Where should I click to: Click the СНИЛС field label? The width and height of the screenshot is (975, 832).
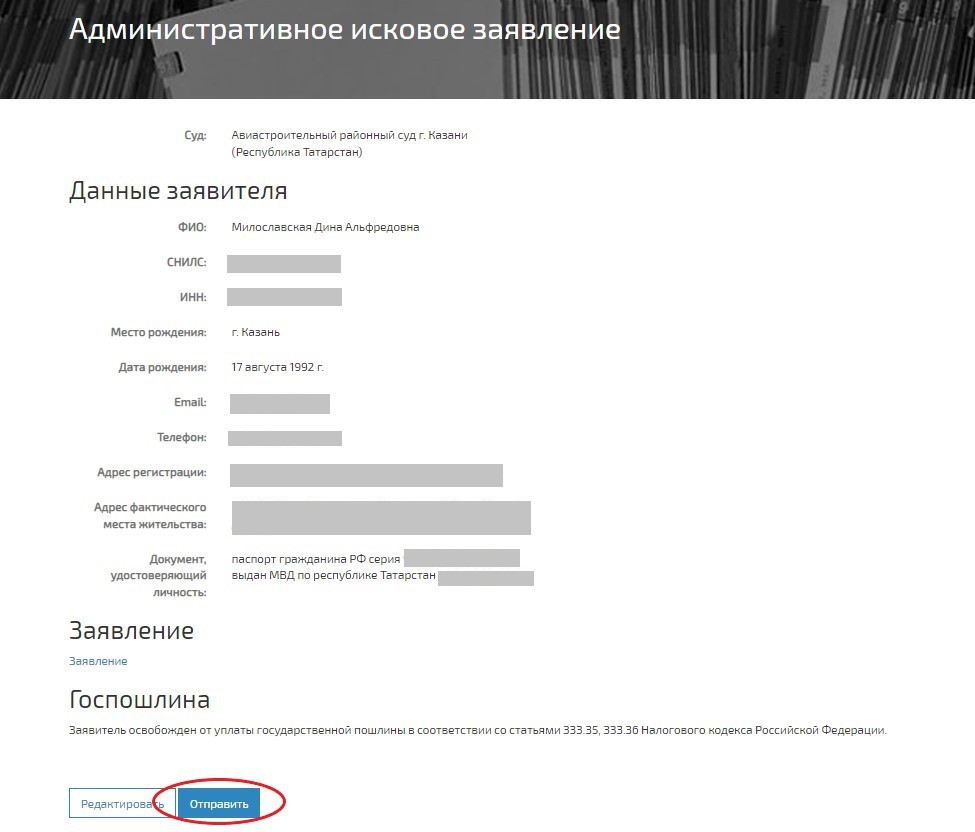[187, 262]
